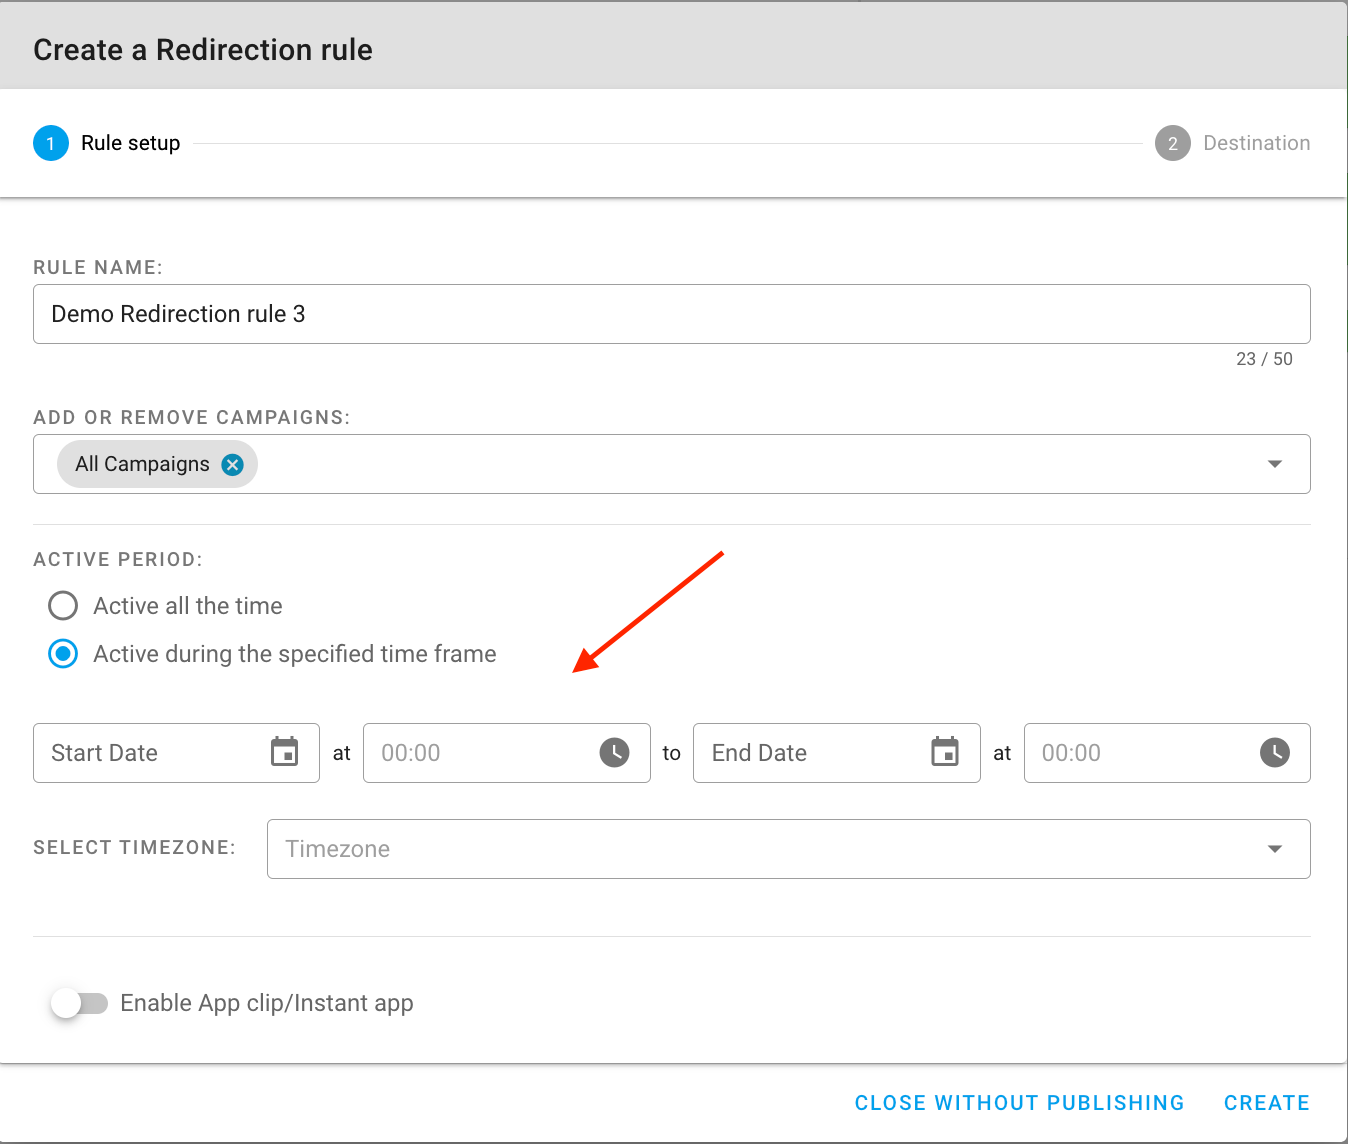Go to the Destination step
This screenshot has height=1144, width=1348.
[x=1256, y=143]
